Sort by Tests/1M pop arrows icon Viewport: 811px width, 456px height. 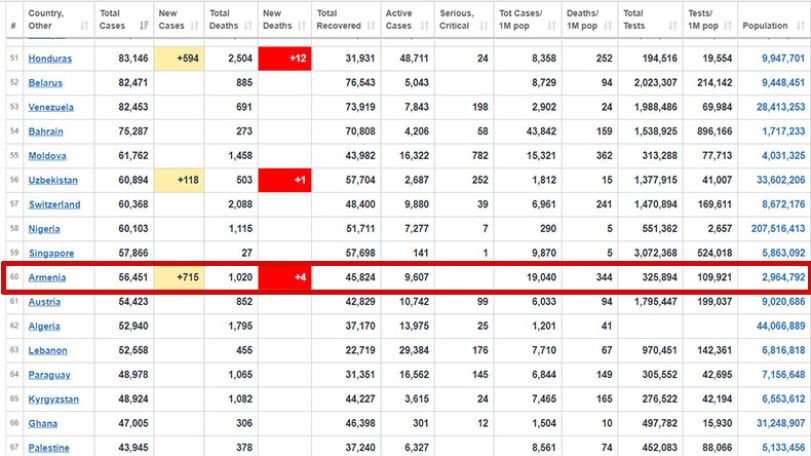pyautogui.click(x=728, y=25)
